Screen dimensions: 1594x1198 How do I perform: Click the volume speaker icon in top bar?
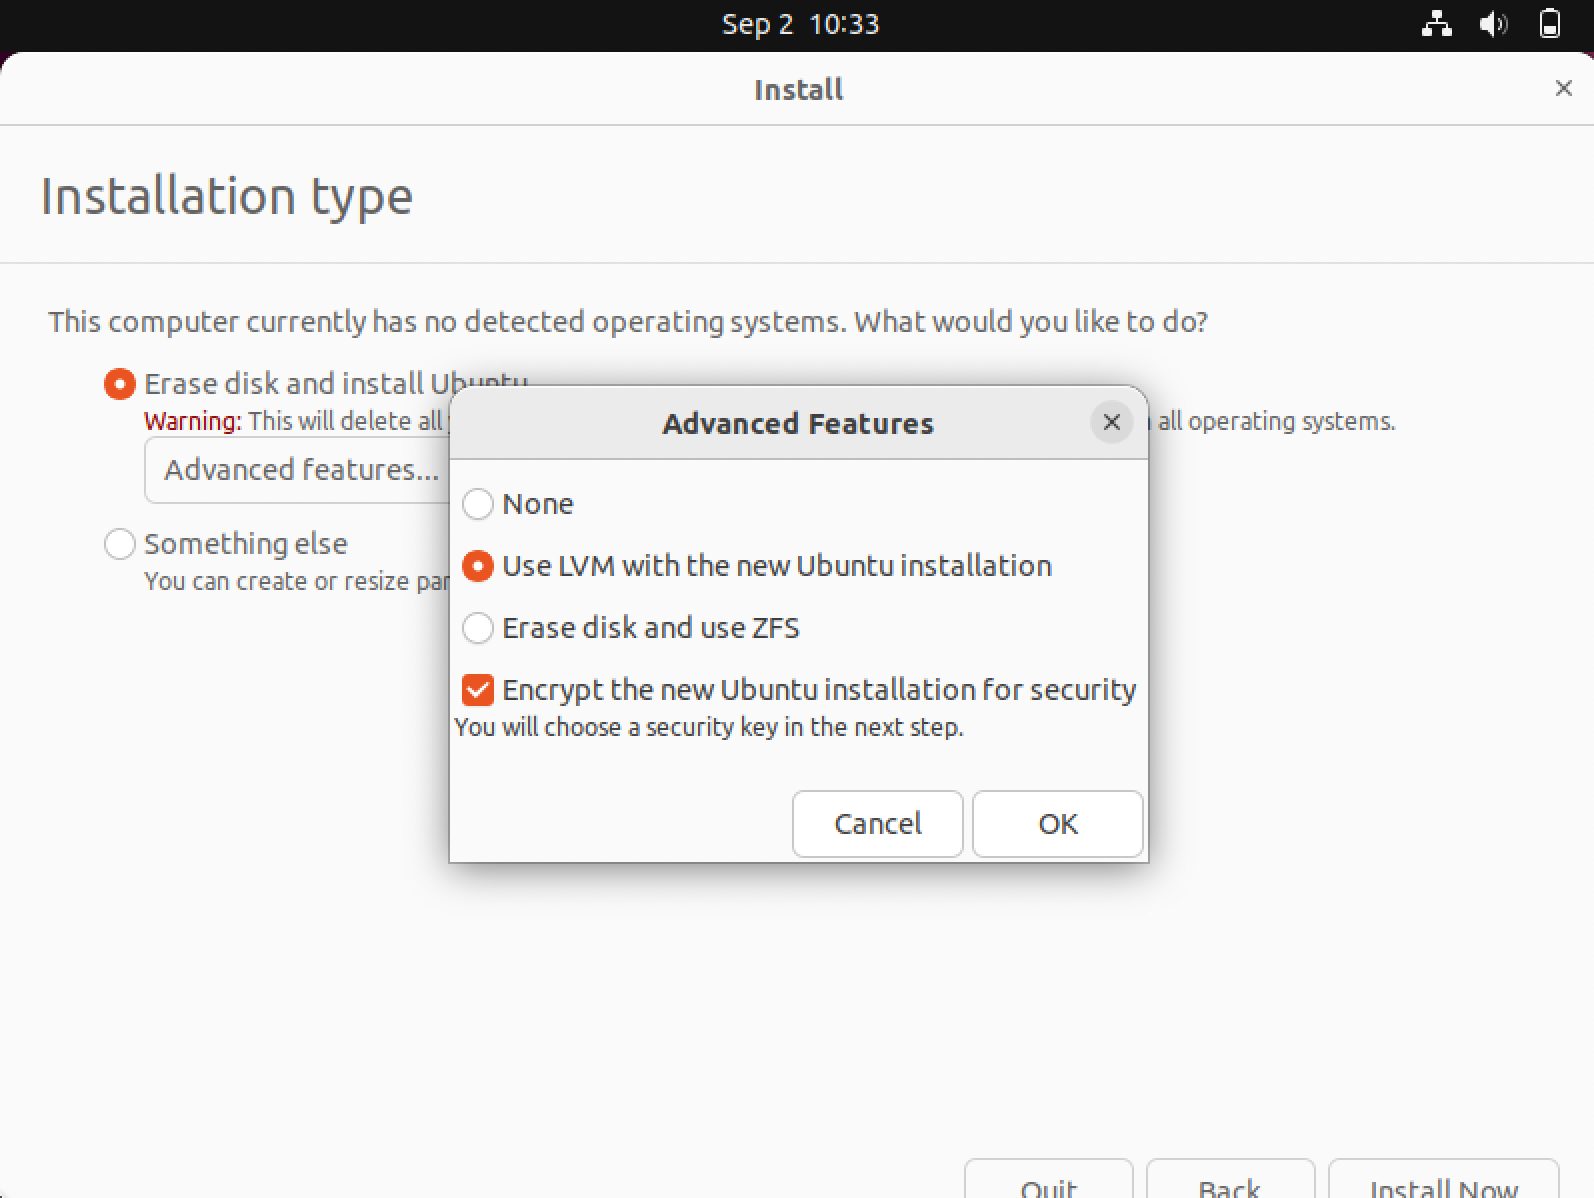(1493, 24)
